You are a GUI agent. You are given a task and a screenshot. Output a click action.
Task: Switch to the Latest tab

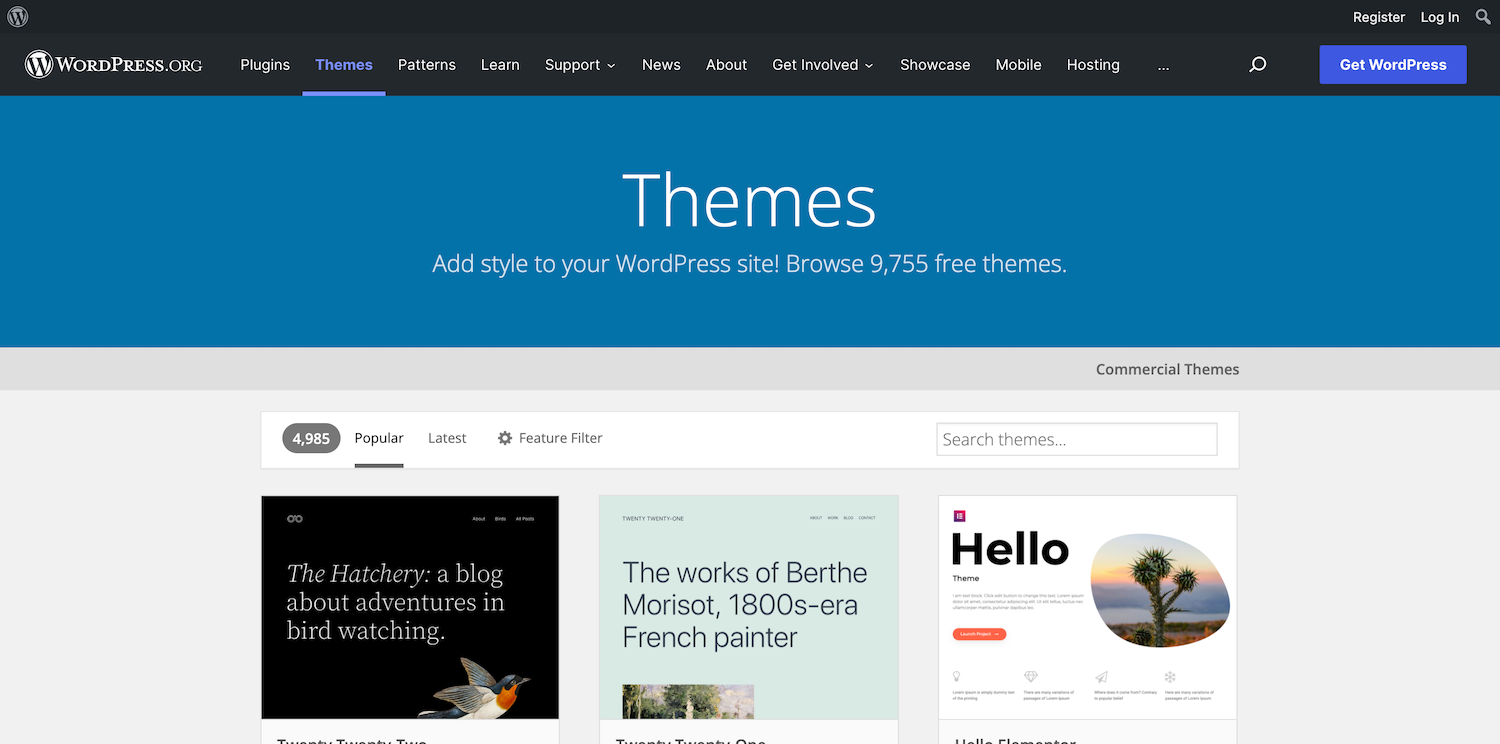(447, 438)
